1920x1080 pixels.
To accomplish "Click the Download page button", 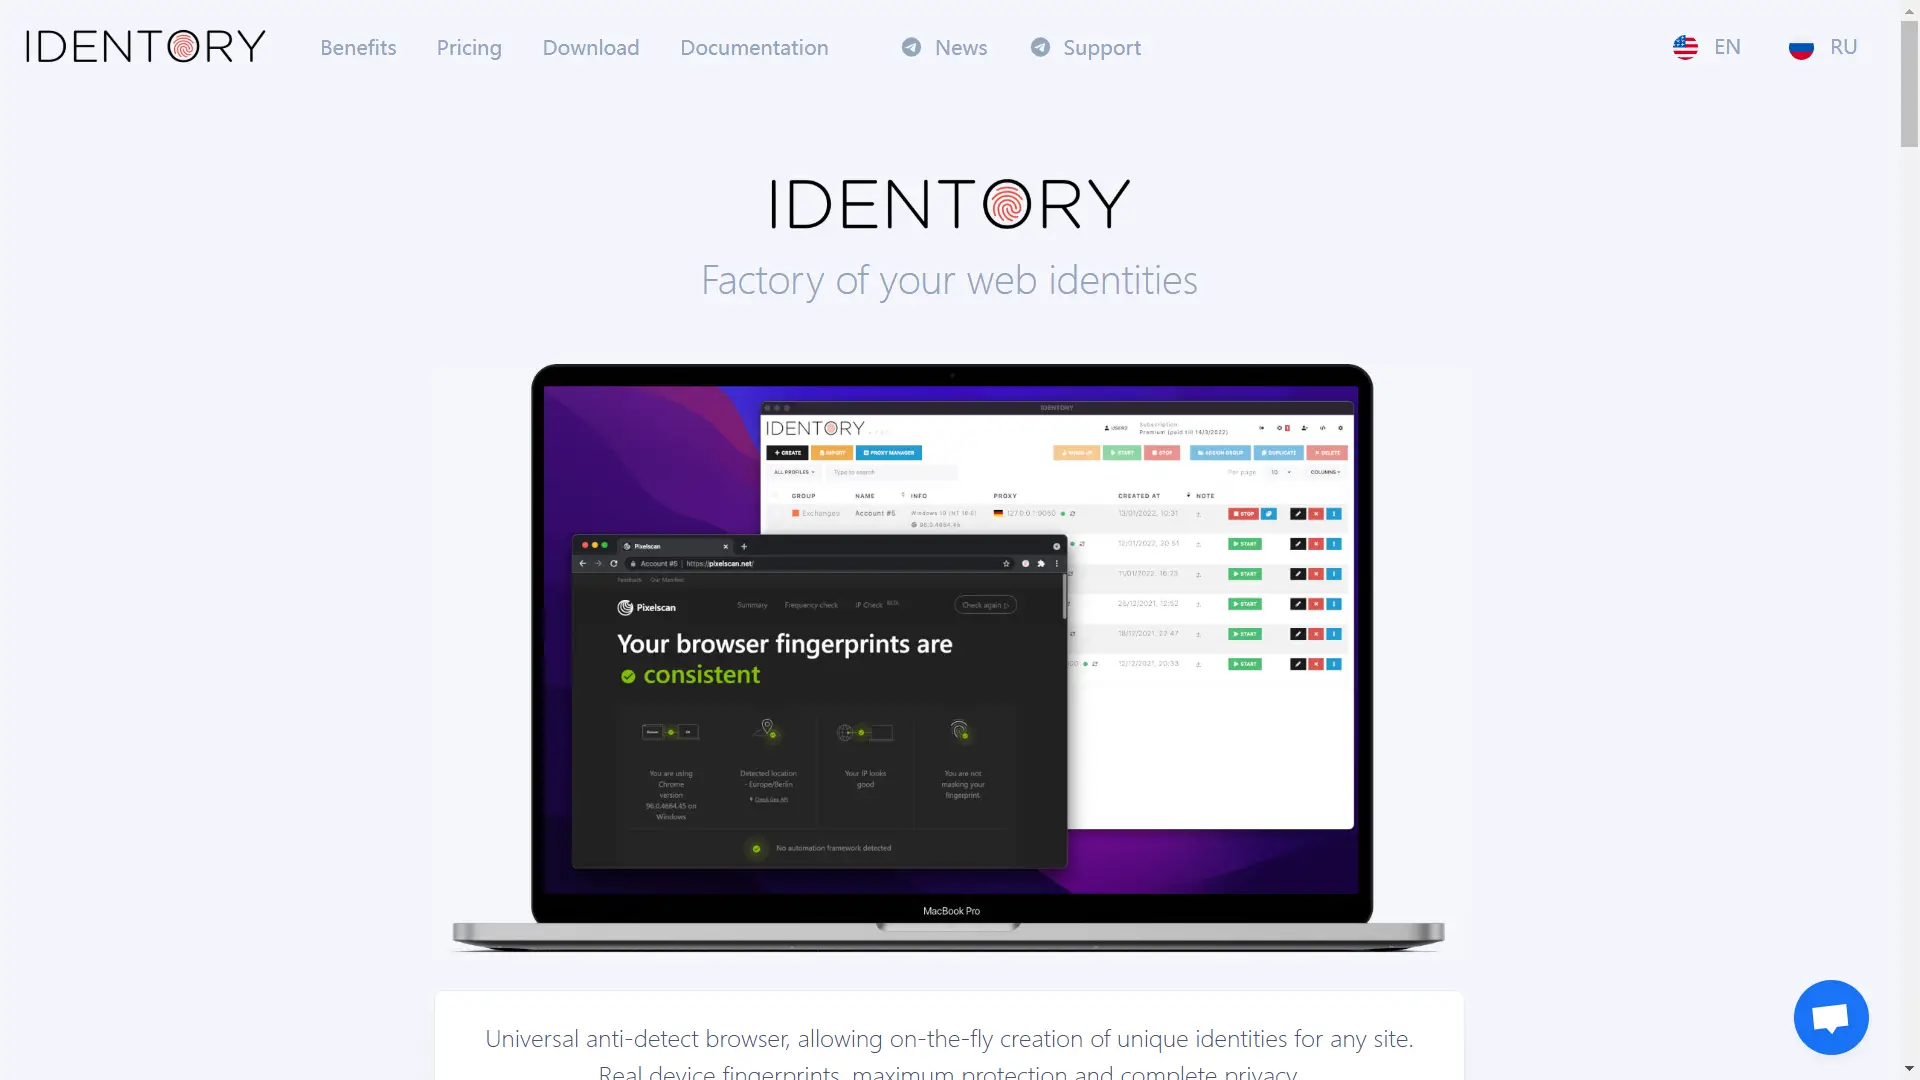I will point(589,47).
